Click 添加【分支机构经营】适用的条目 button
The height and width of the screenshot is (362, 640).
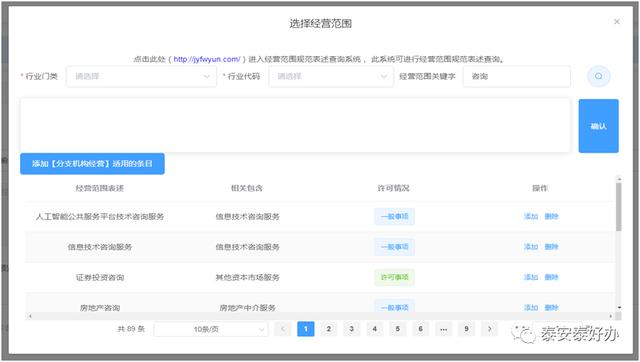point(92,164)
